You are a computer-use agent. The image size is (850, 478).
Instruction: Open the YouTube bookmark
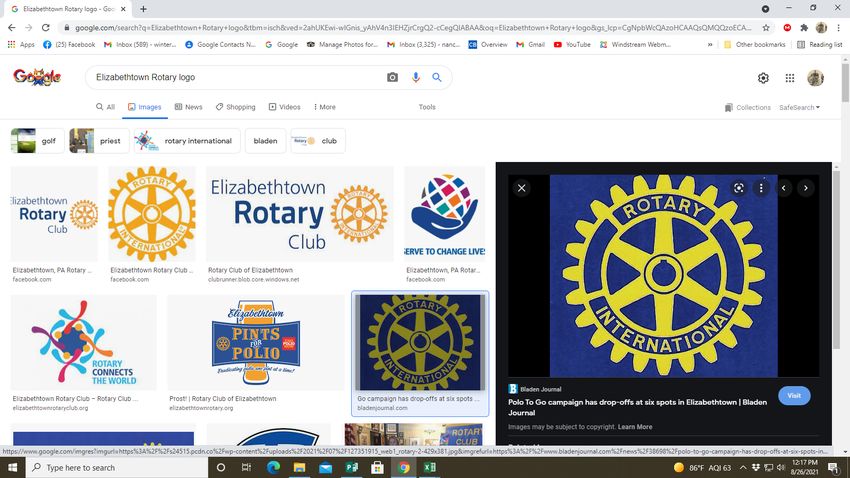pos(572,44)
